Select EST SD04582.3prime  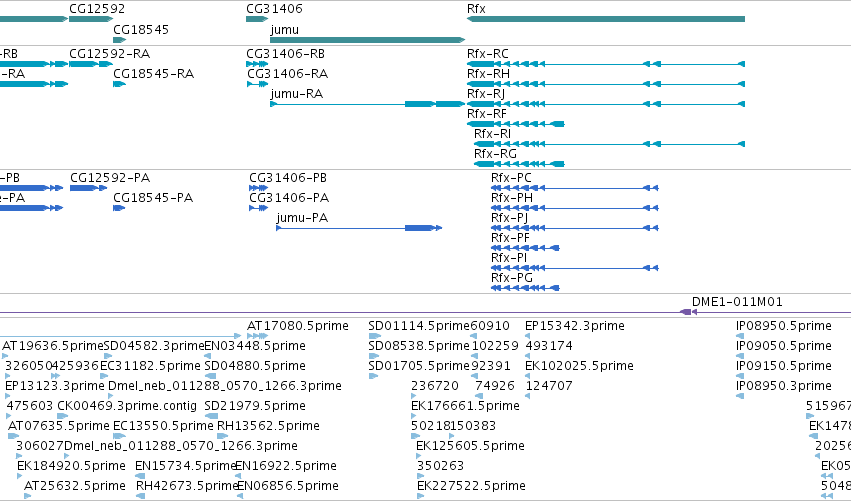pyautogui.click(x=154, y=346)
